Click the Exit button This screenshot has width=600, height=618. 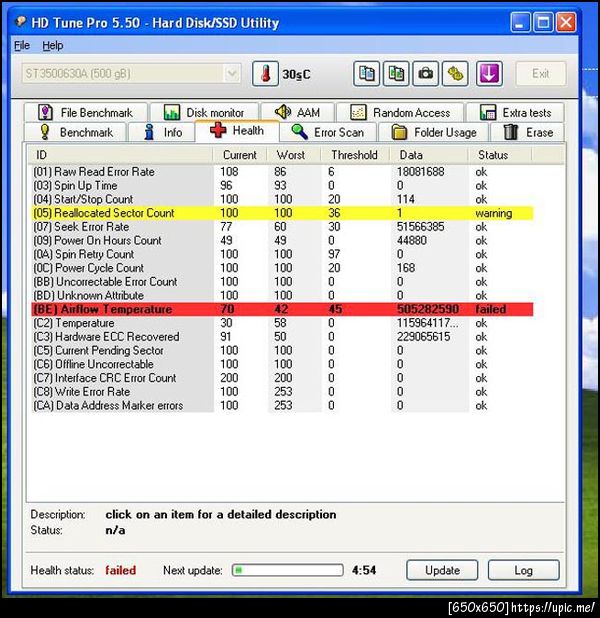coord(541,74)
